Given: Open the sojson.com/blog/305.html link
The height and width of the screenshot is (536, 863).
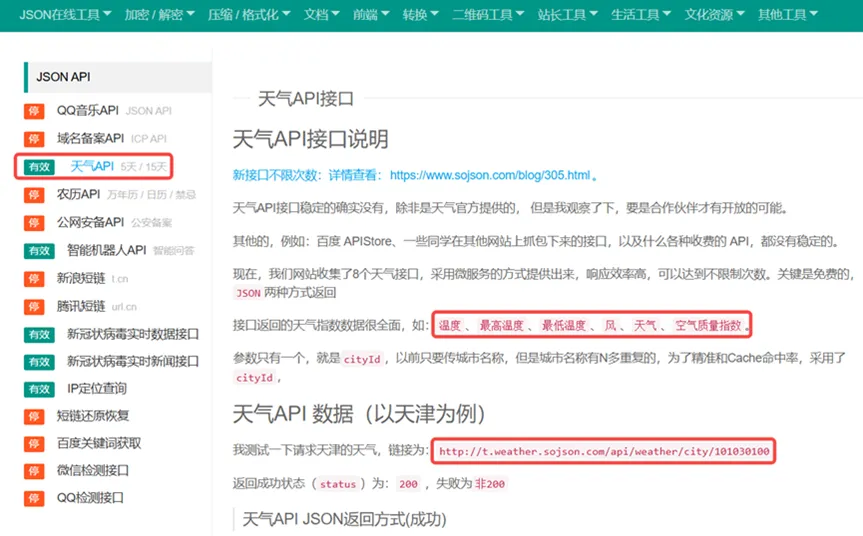Looking at the screenshot, I should [490, 175].
